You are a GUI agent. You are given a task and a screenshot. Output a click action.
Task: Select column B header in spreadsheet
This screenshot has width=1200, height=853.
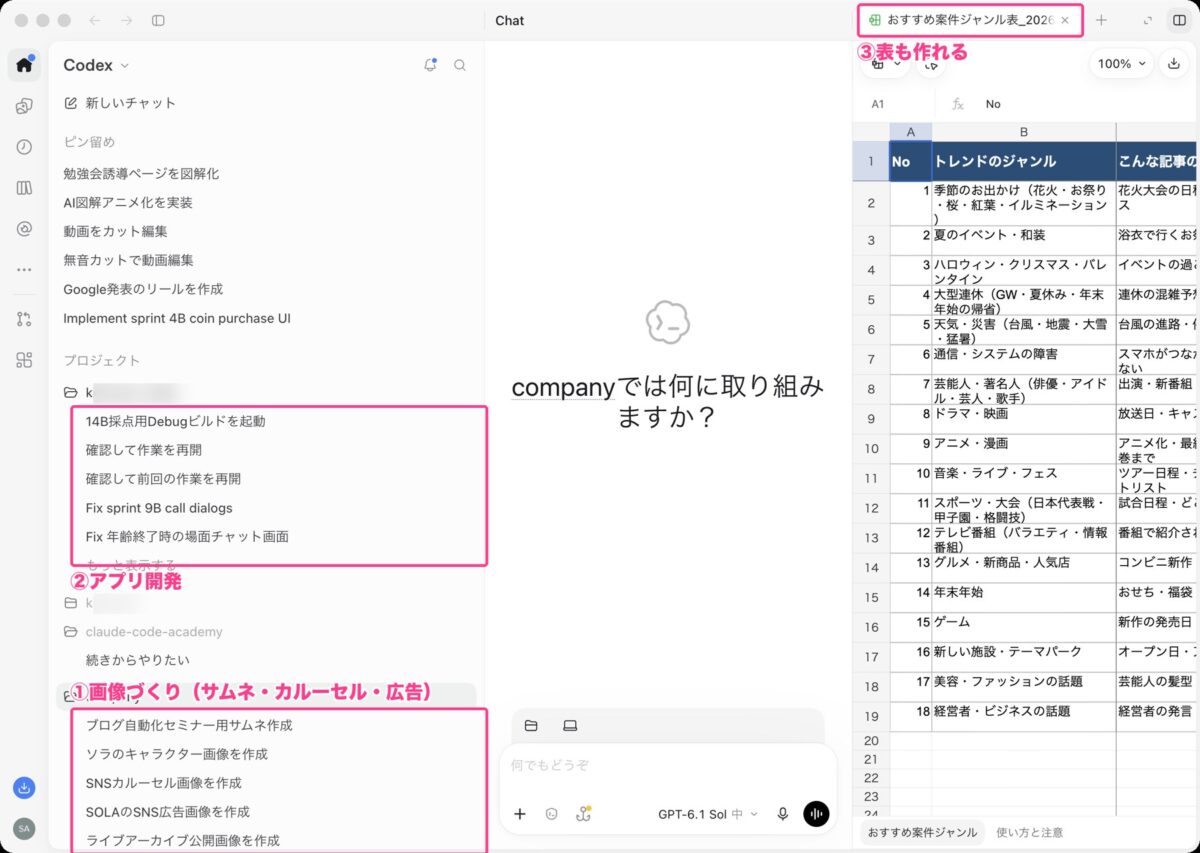1024,132
